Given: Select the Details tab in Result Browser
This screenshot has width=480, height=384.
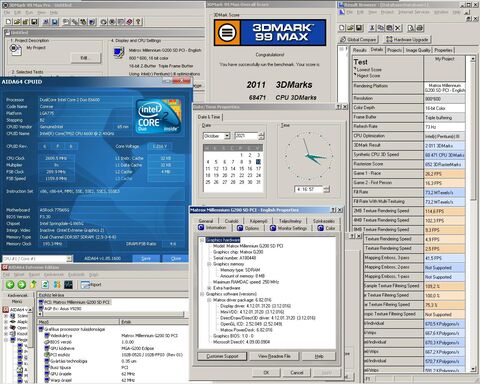Looking at the screenshot, I should [x=376, y=50].
